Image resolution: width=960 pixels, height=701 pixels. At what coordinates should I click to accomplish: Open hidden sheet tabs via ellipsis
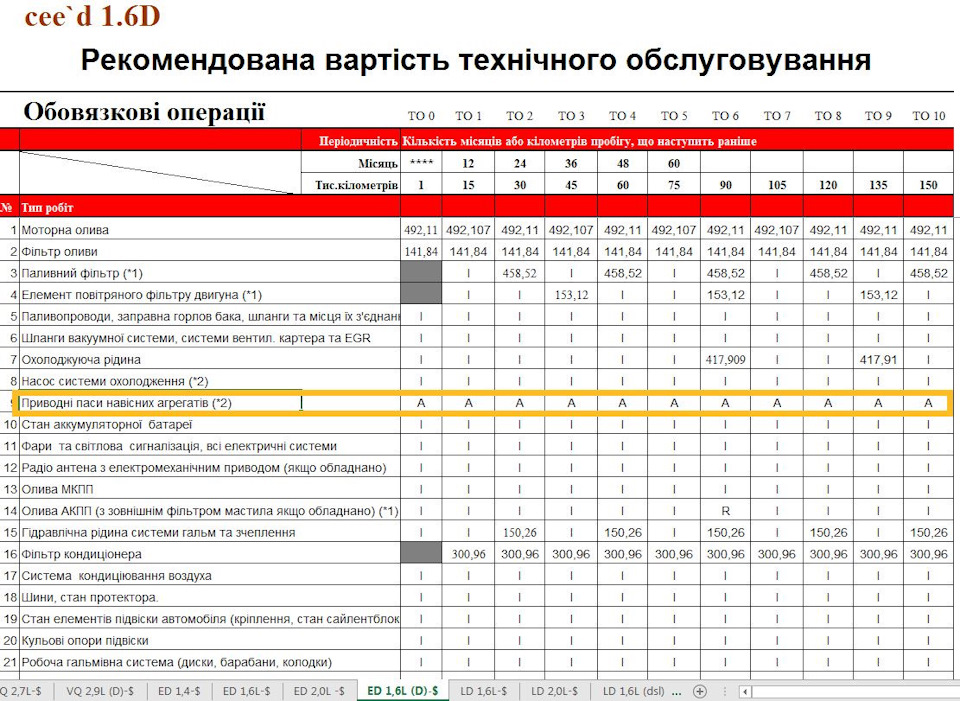(x=676, y=691)
